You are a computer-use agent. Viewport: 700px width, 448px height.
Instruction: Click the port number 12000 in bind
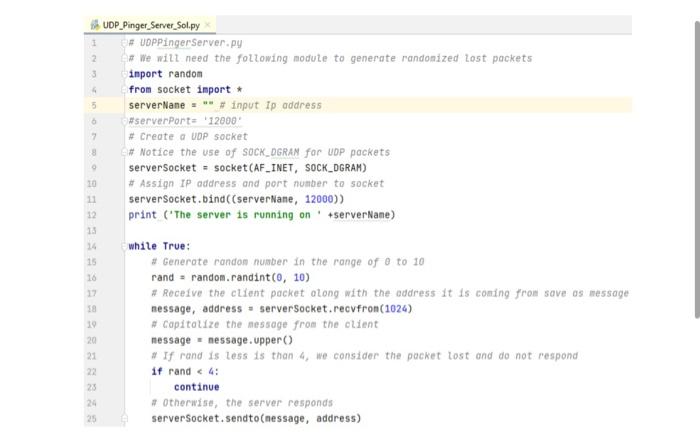click(x=319, y=199)
